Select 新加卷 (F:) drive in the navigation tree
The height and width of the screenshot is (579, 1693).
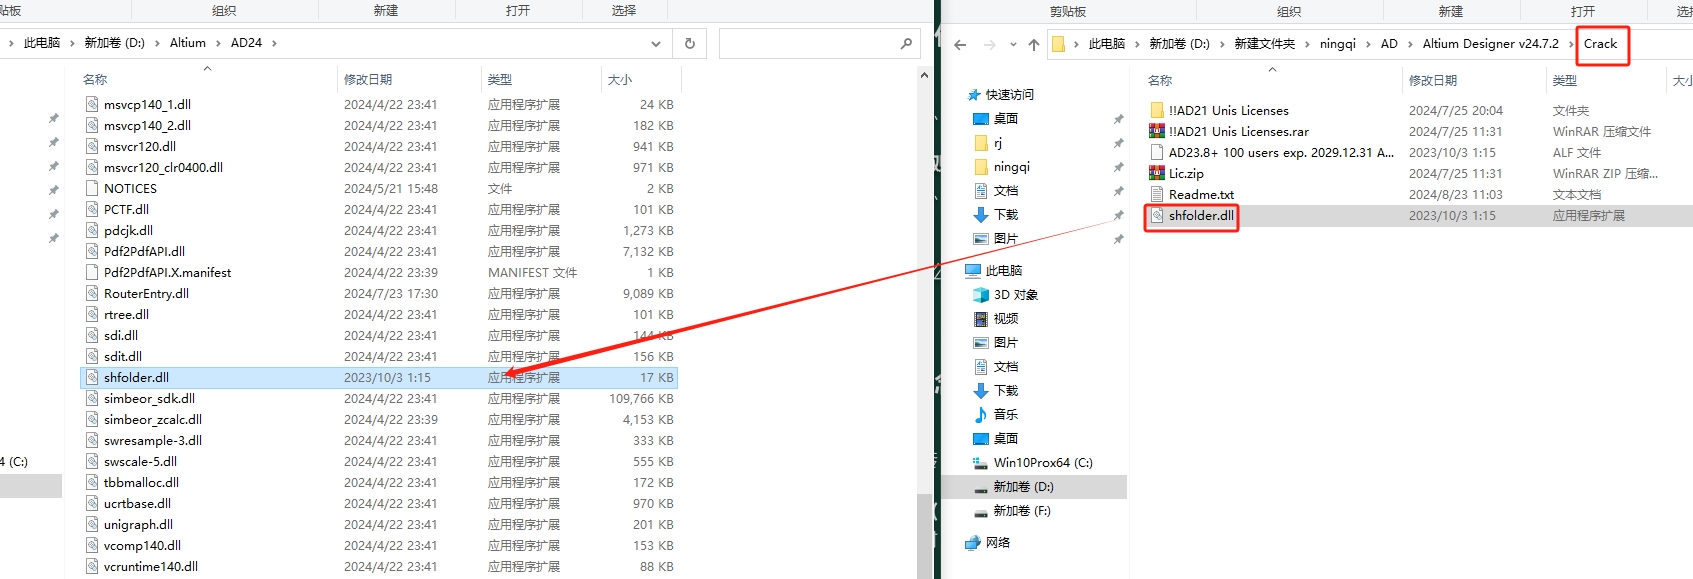(x=1021, y=510)
